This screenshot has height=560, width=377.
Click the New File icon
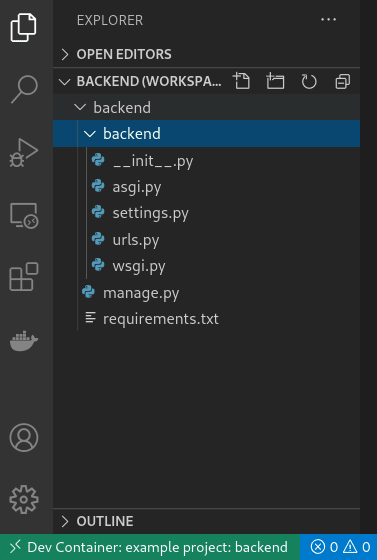click(241, 81)
